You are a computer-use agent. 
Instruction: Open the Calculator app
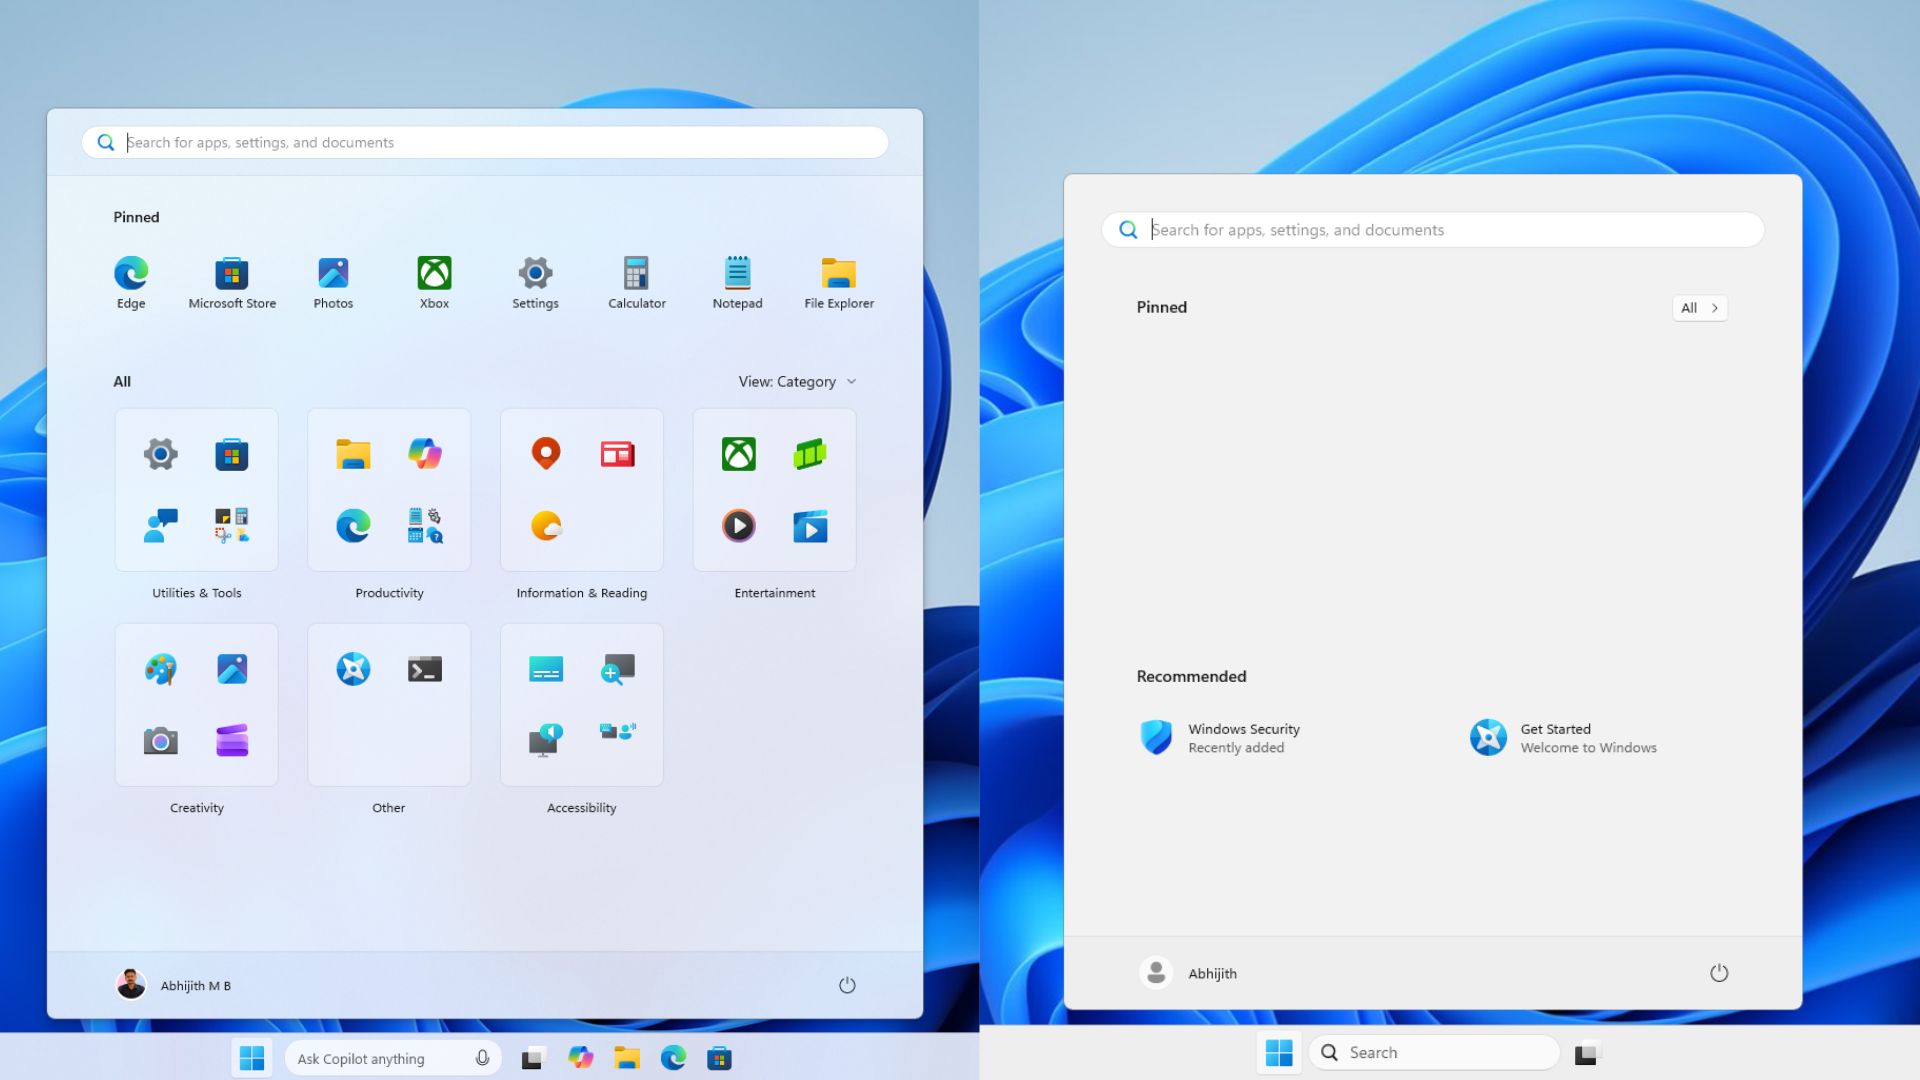[x=636, y=274]
